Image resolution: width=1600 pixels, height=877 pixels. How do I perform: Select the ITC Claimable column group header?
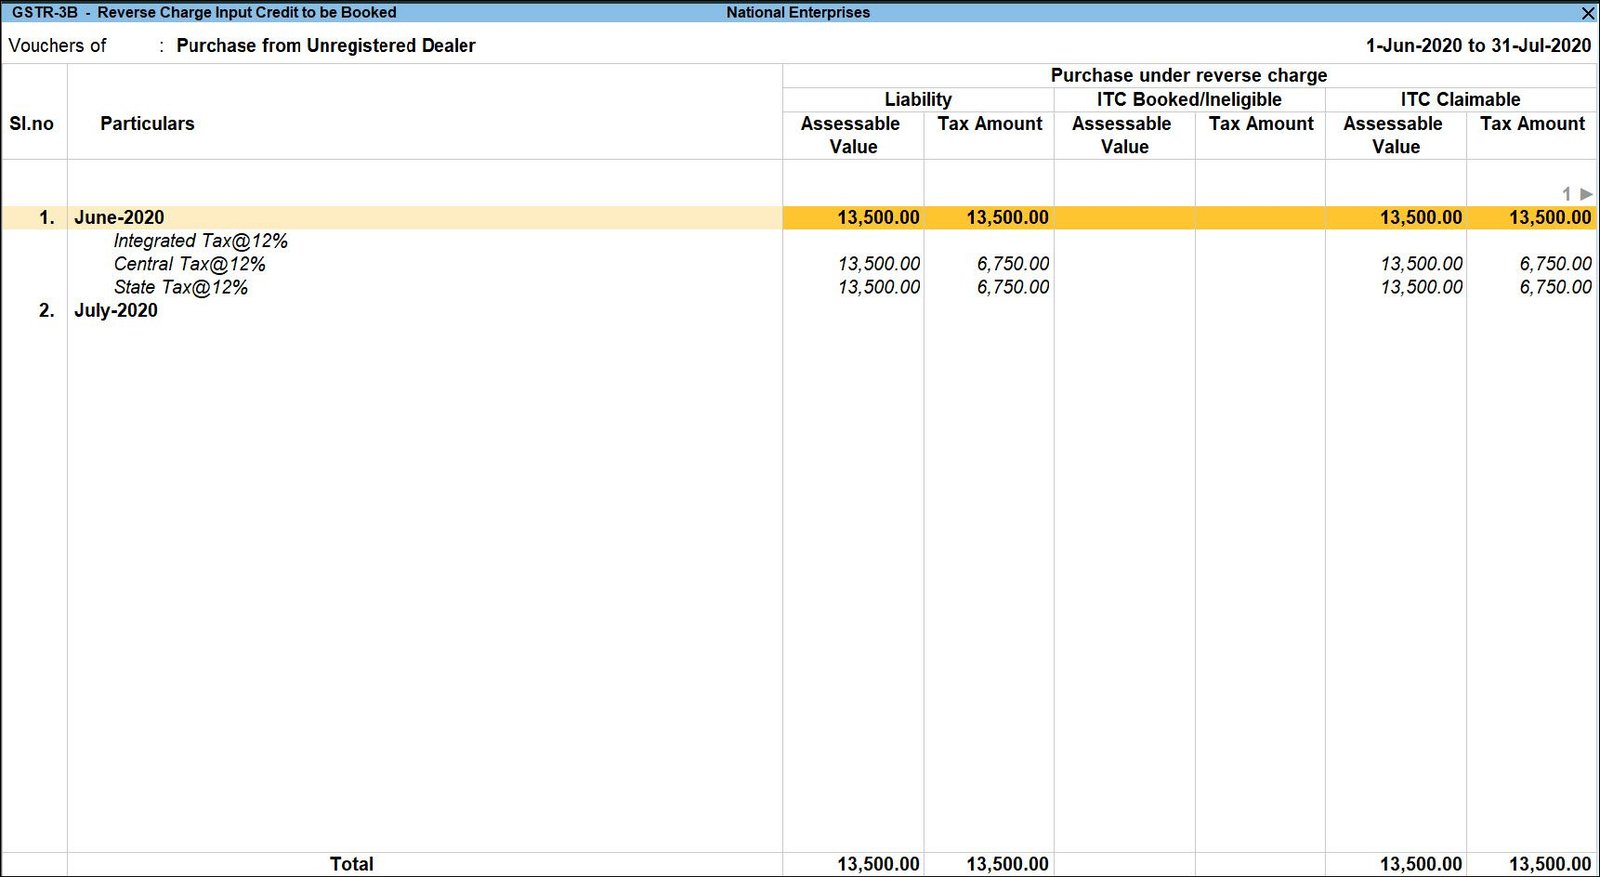pos(1460,100)
